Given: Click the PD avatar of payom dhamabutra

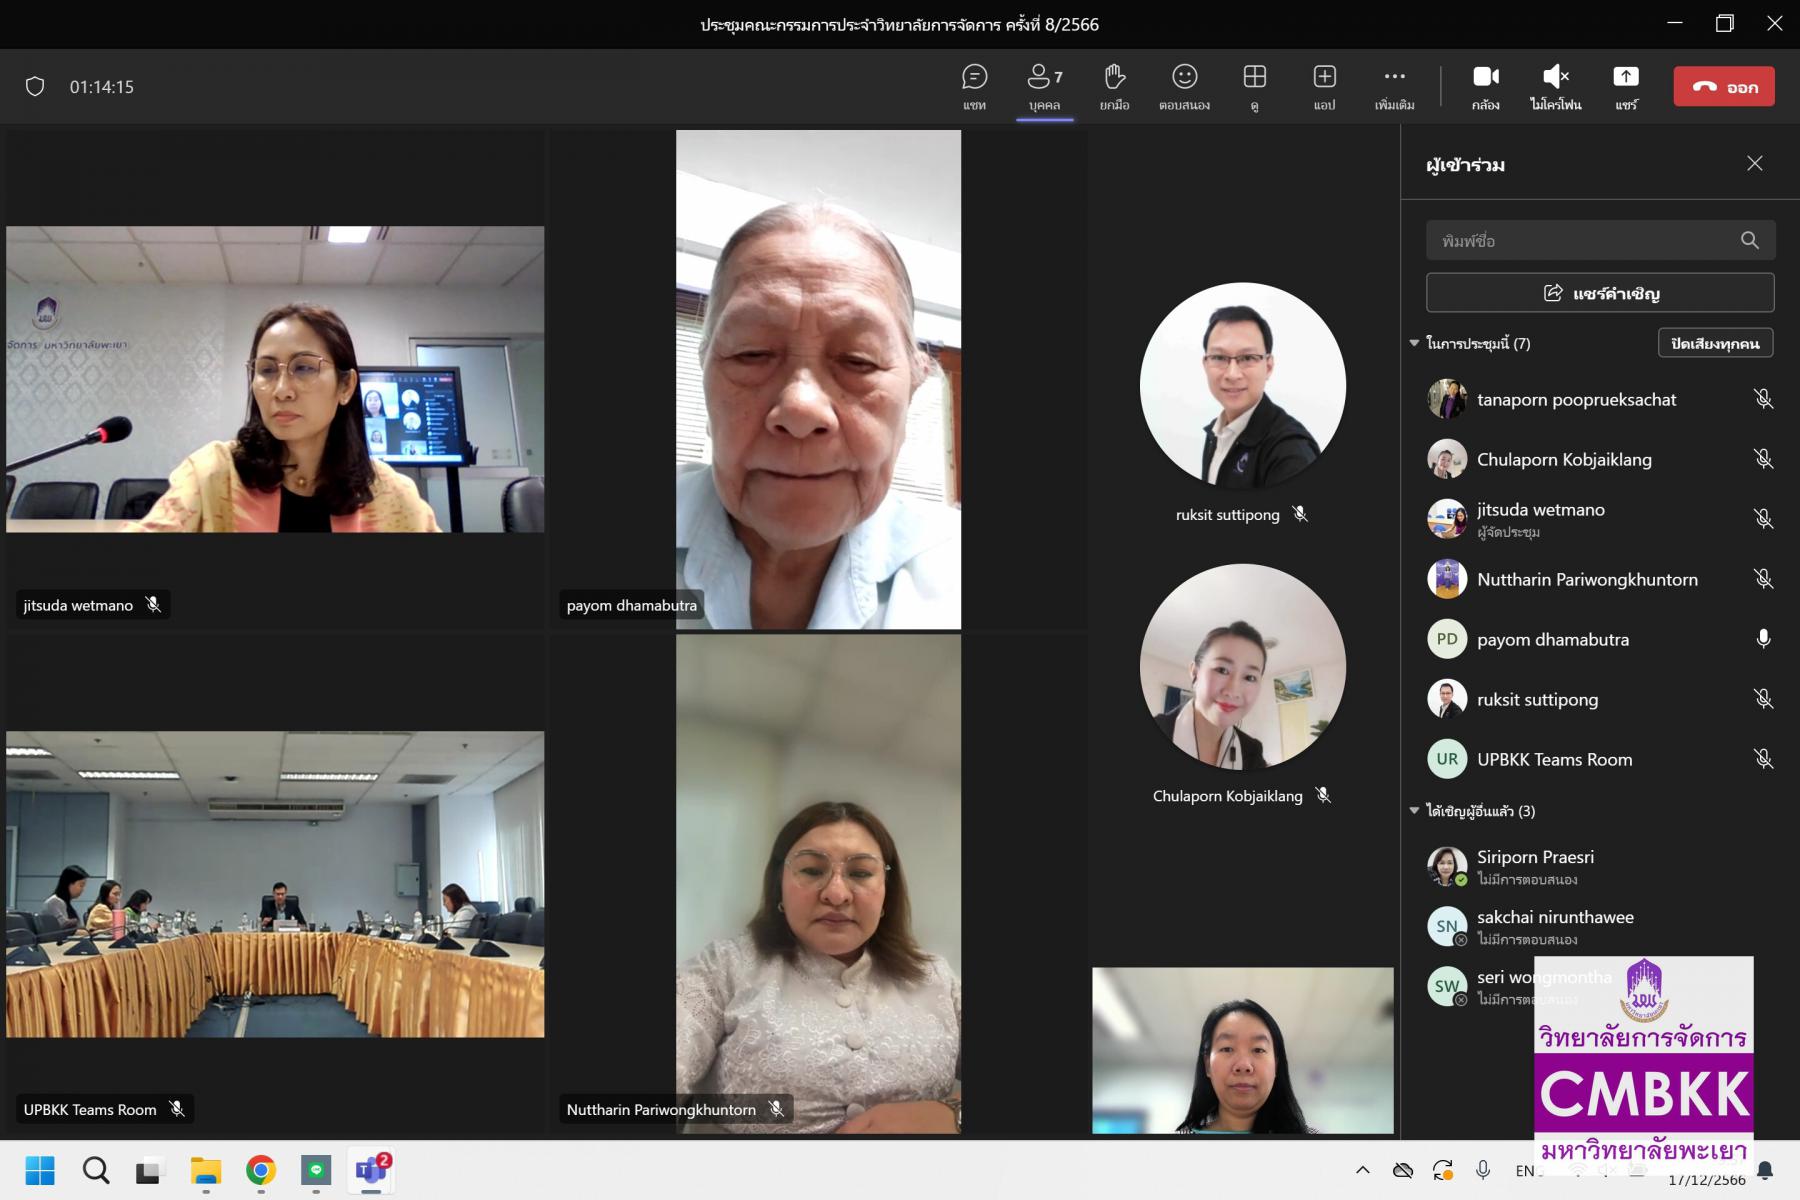Looking at the screenshot, I should click(1447, 639).
